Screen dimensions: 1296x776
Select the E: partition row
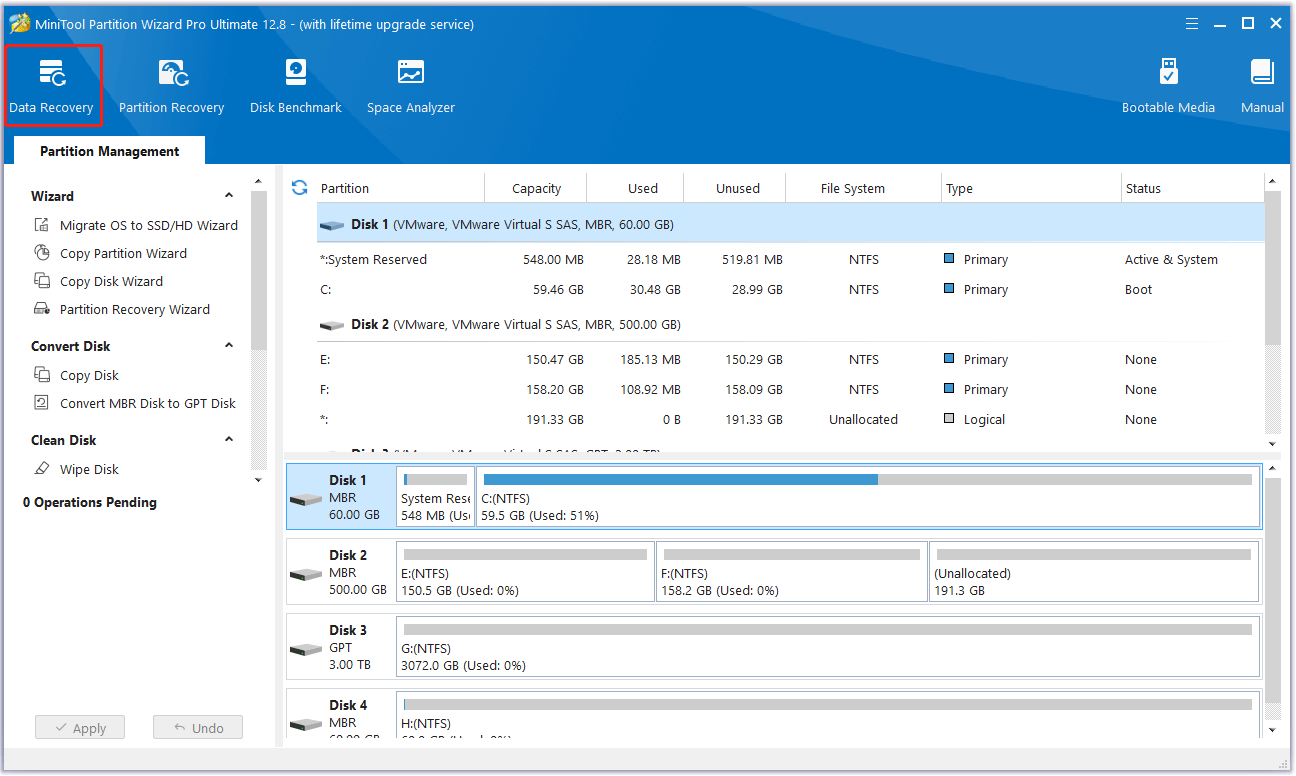[791, 359]
